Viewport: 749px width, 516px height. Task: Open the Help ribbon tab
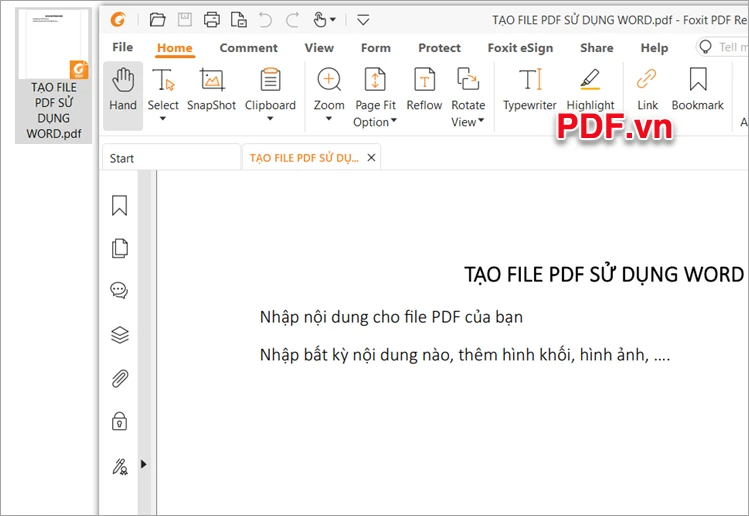click(x=654, y=48)
